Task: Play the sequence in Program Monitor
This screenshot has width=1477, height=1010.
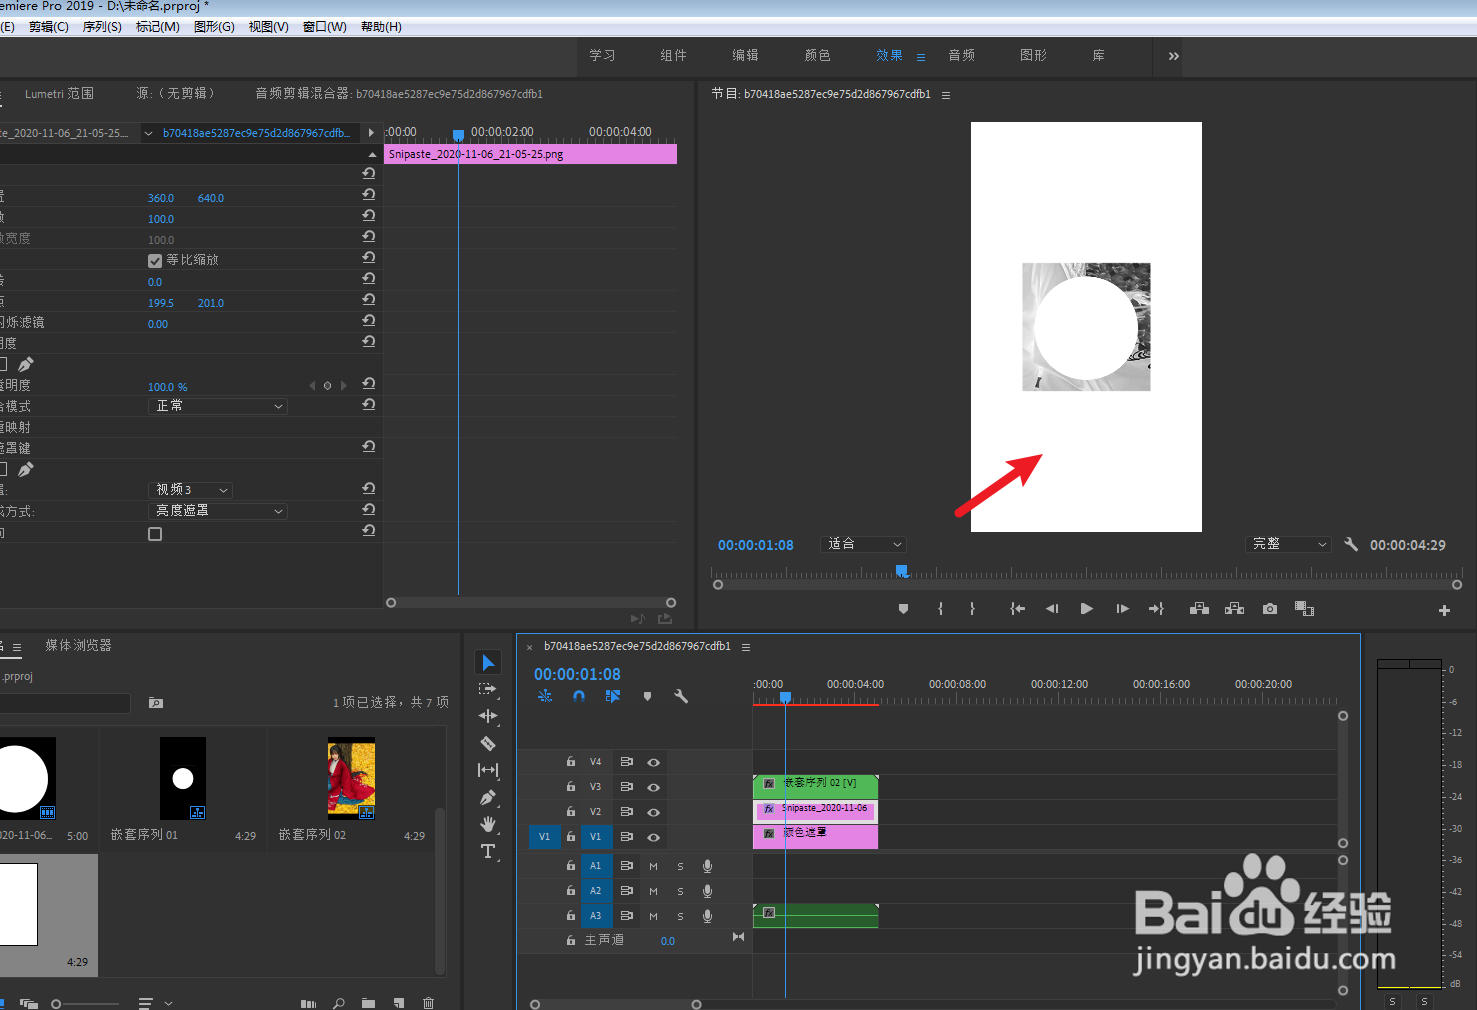Action: 1087,609
